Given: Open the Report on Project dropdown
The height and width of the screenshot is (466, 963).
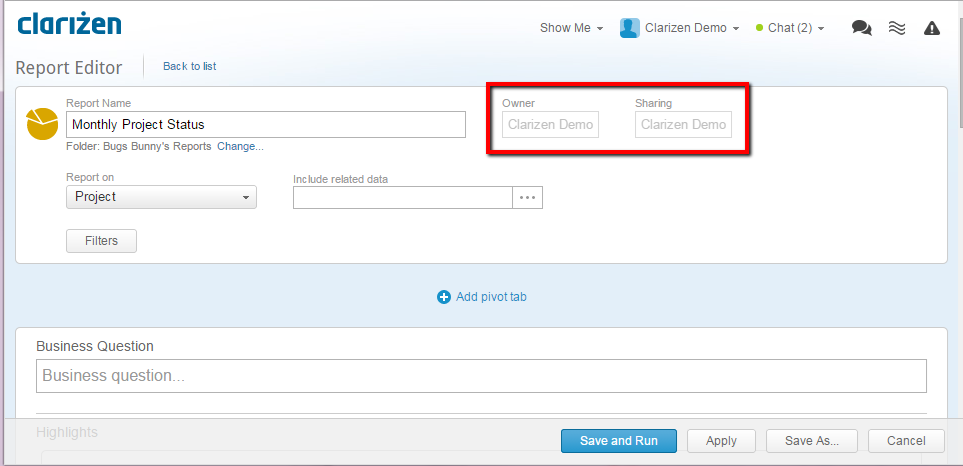Looking at the screenshot, I should click(x=162, y=197).
